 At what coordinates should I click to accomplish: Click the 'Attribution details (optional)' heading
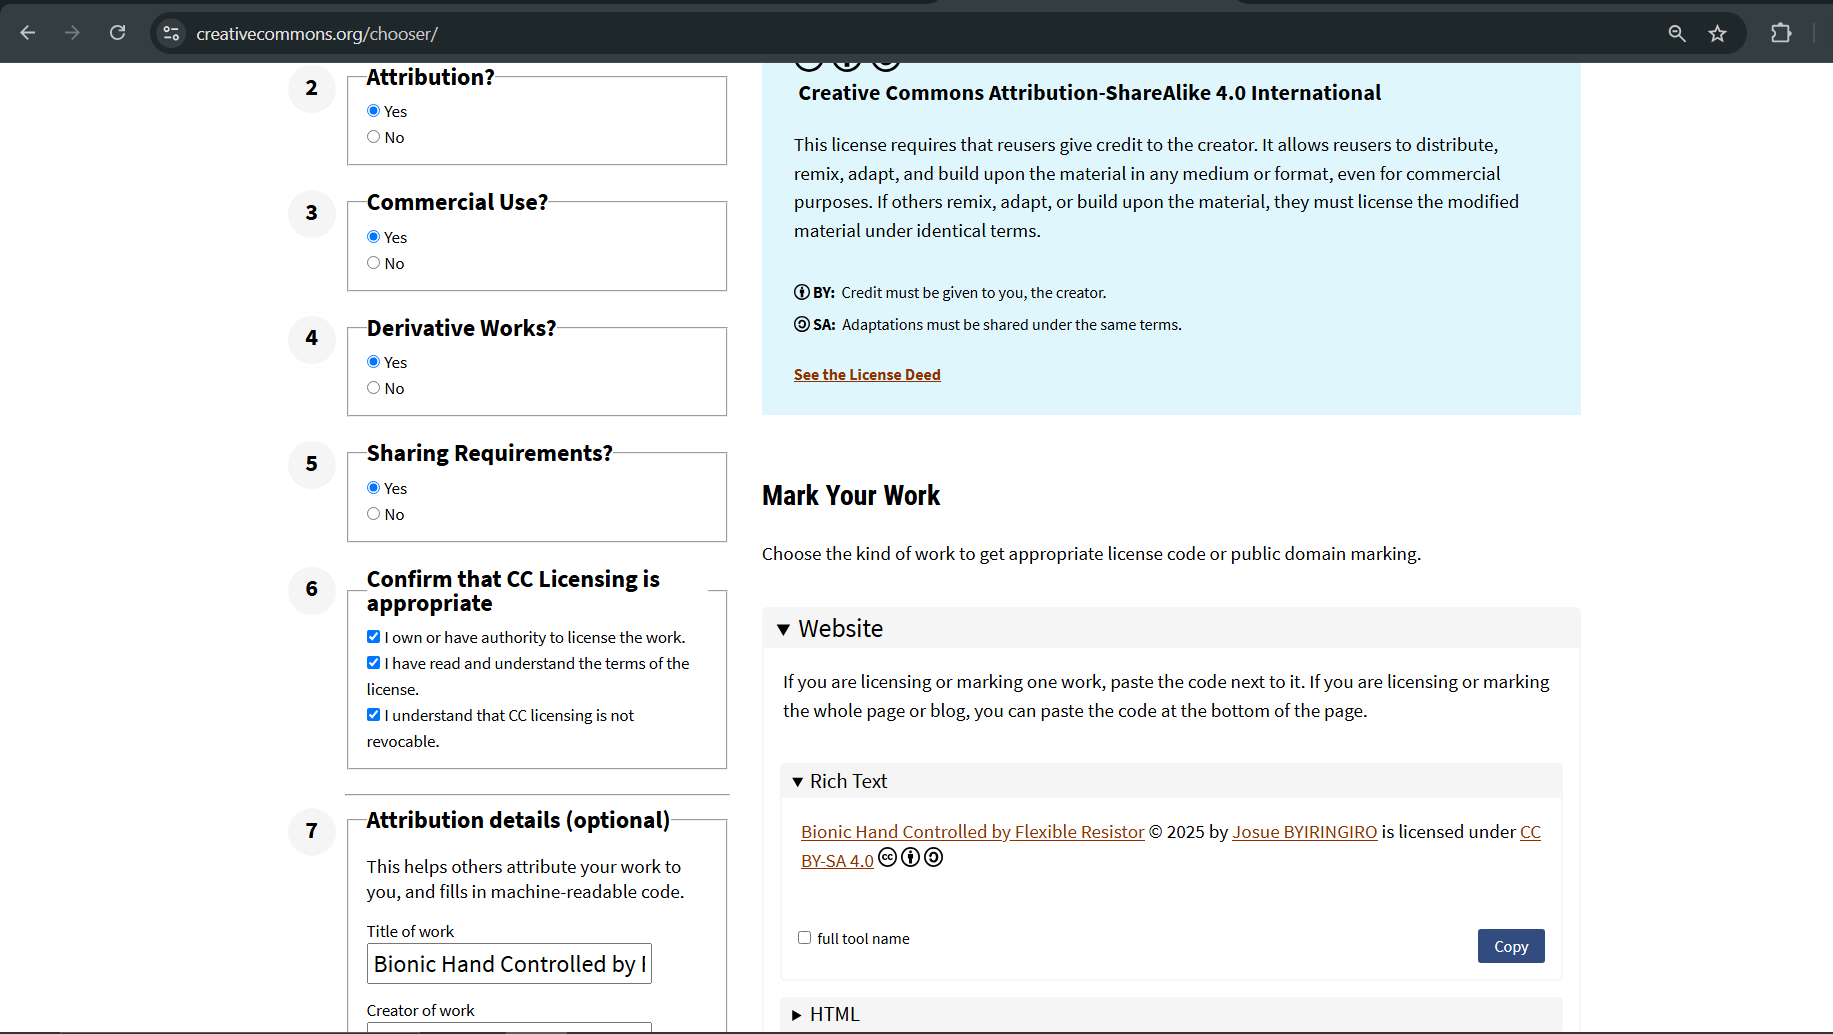[518, 820]
